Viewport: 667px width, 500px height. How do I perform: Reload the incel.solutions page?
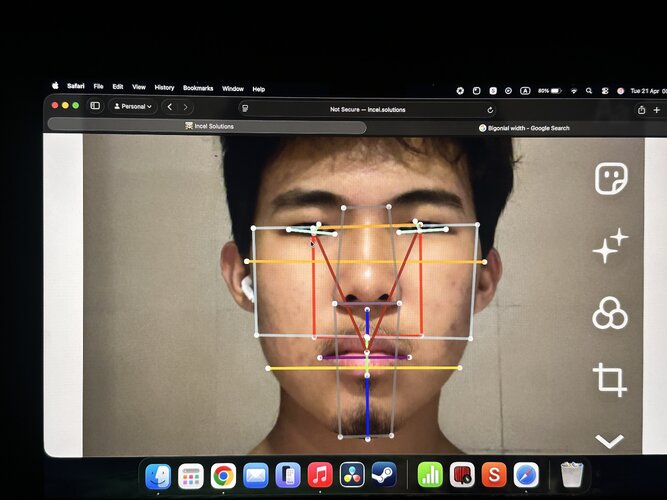coord(490,109)
